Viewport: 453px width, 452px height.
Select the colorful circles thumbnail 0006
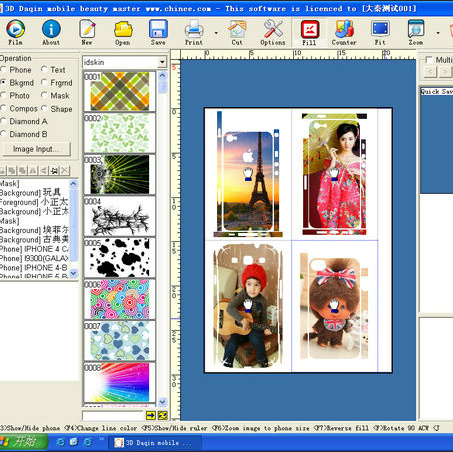pyautogui.click(x=119, y=299)
